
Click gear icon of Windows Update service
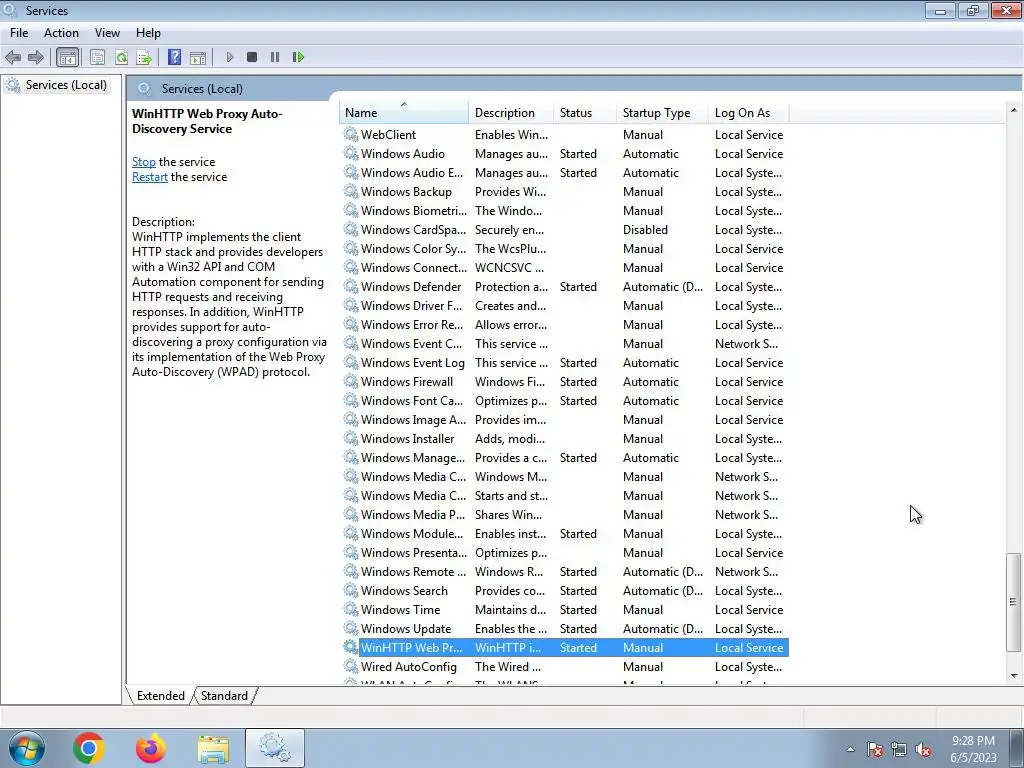pyautogui.click(x=351, y=628)
